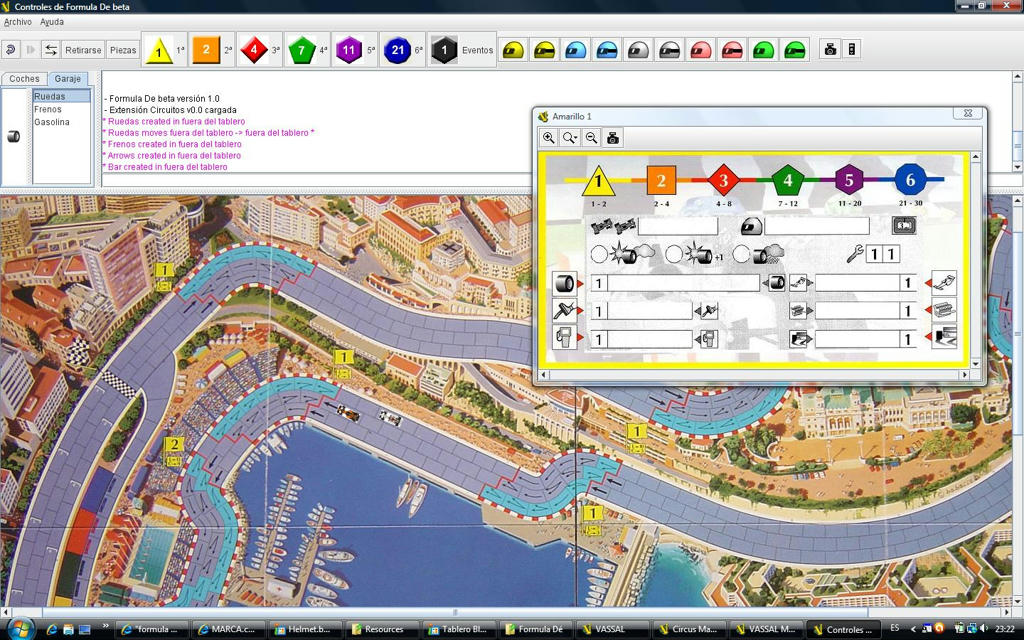Open first green helmet player sheet
The height and width of the screenshot is (640, 1024).
(763, 50)
